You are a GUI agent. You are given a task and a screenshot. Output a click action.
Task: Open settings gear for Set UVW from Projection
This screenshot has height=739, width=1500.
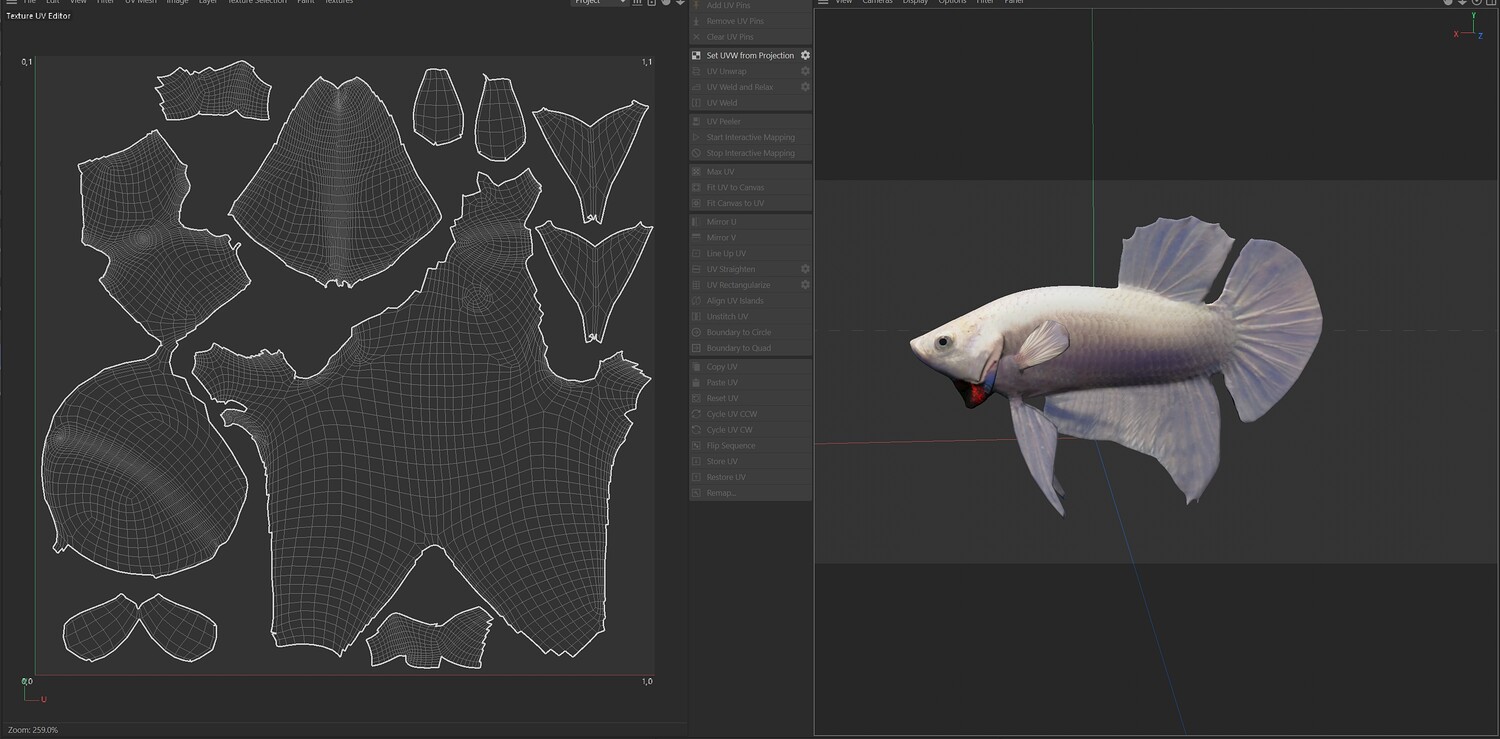tap(805, 56)
